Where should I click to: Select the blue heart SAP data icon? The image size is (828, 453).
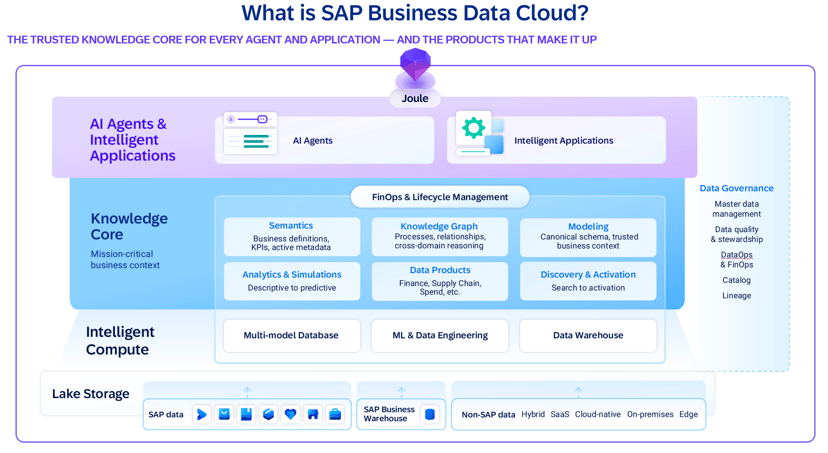coord(290,414)
